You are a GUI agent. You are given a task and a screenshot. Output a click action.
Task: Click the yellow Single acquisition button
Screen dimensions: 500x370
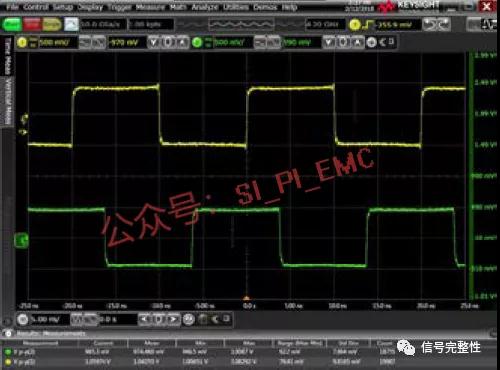52,25
